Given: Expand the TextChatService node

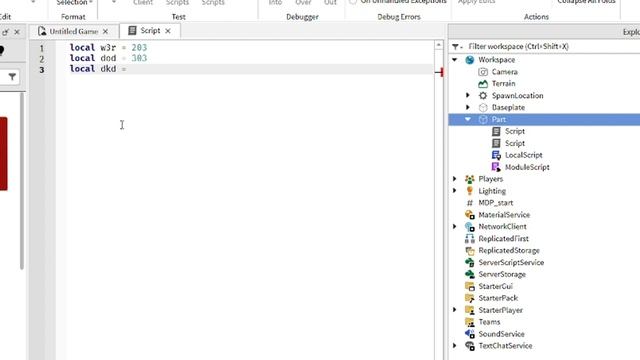Looking at the screenshot, I should point(455,346).
